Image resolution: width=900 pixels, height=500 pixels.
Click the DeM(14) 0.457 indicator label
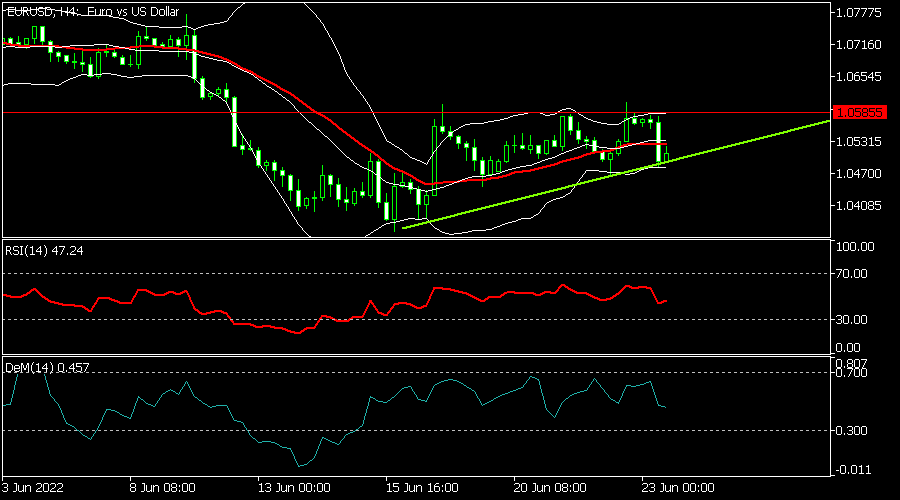click(x=47, y=367)
